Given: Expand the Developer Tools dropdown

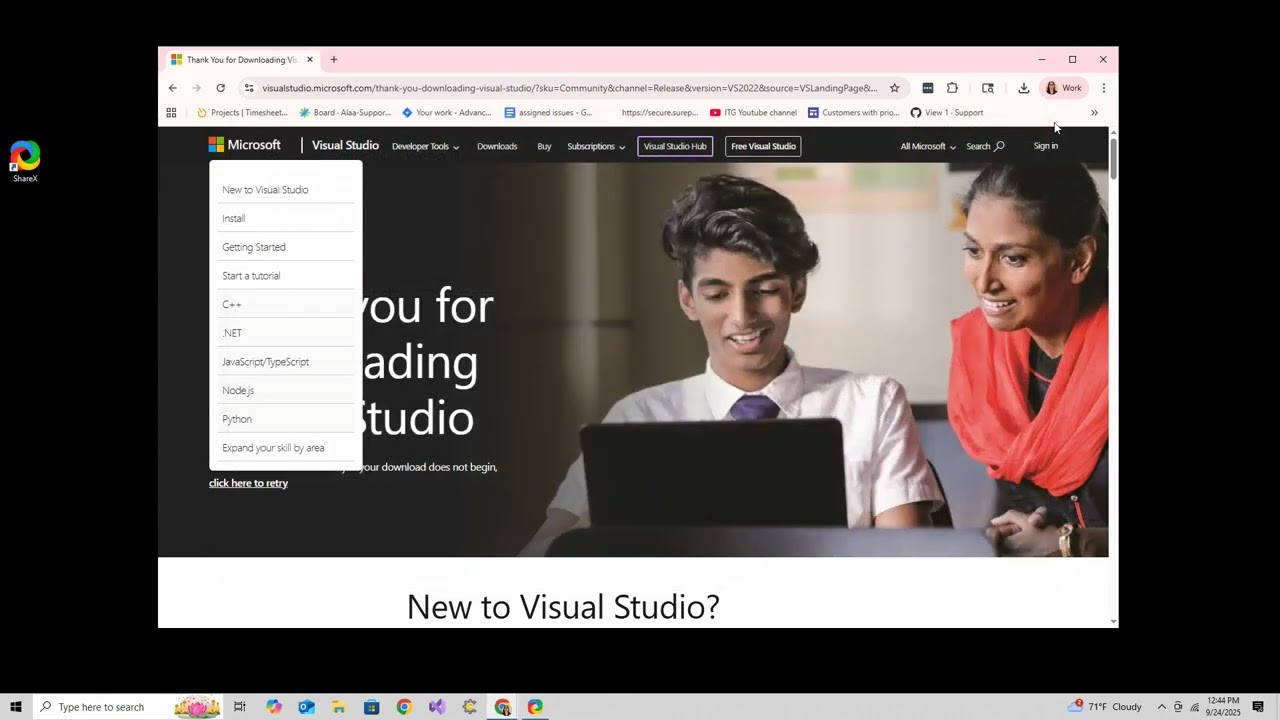Looking at the screenshot, I should [x=425, y=146].
